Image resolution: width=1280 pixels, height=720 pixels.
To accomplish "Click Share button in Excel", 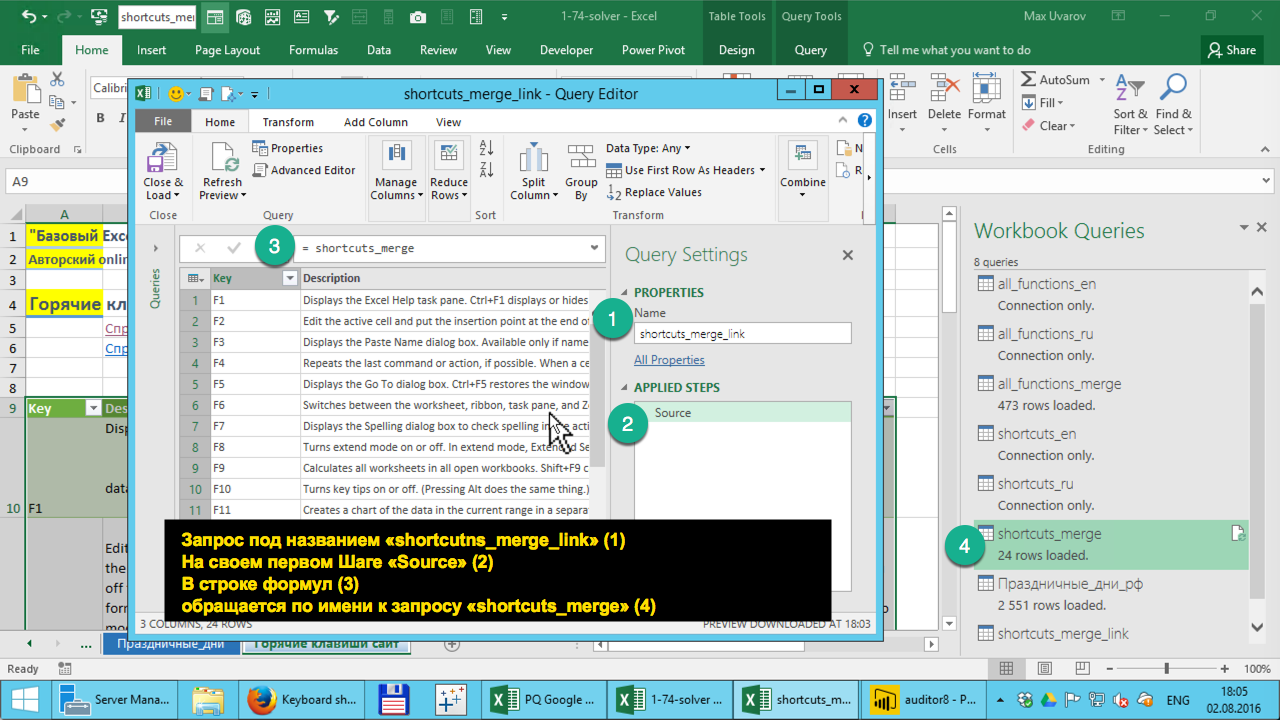I will [1230, 50].
